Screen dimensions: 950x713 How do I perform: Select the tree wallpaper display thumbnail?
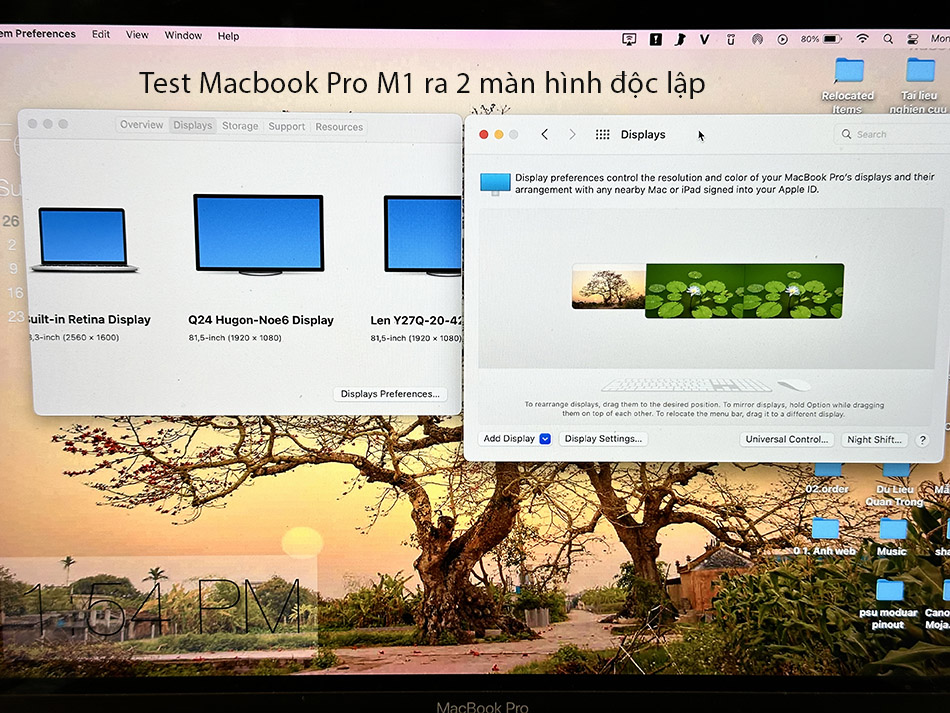point(608,286)
